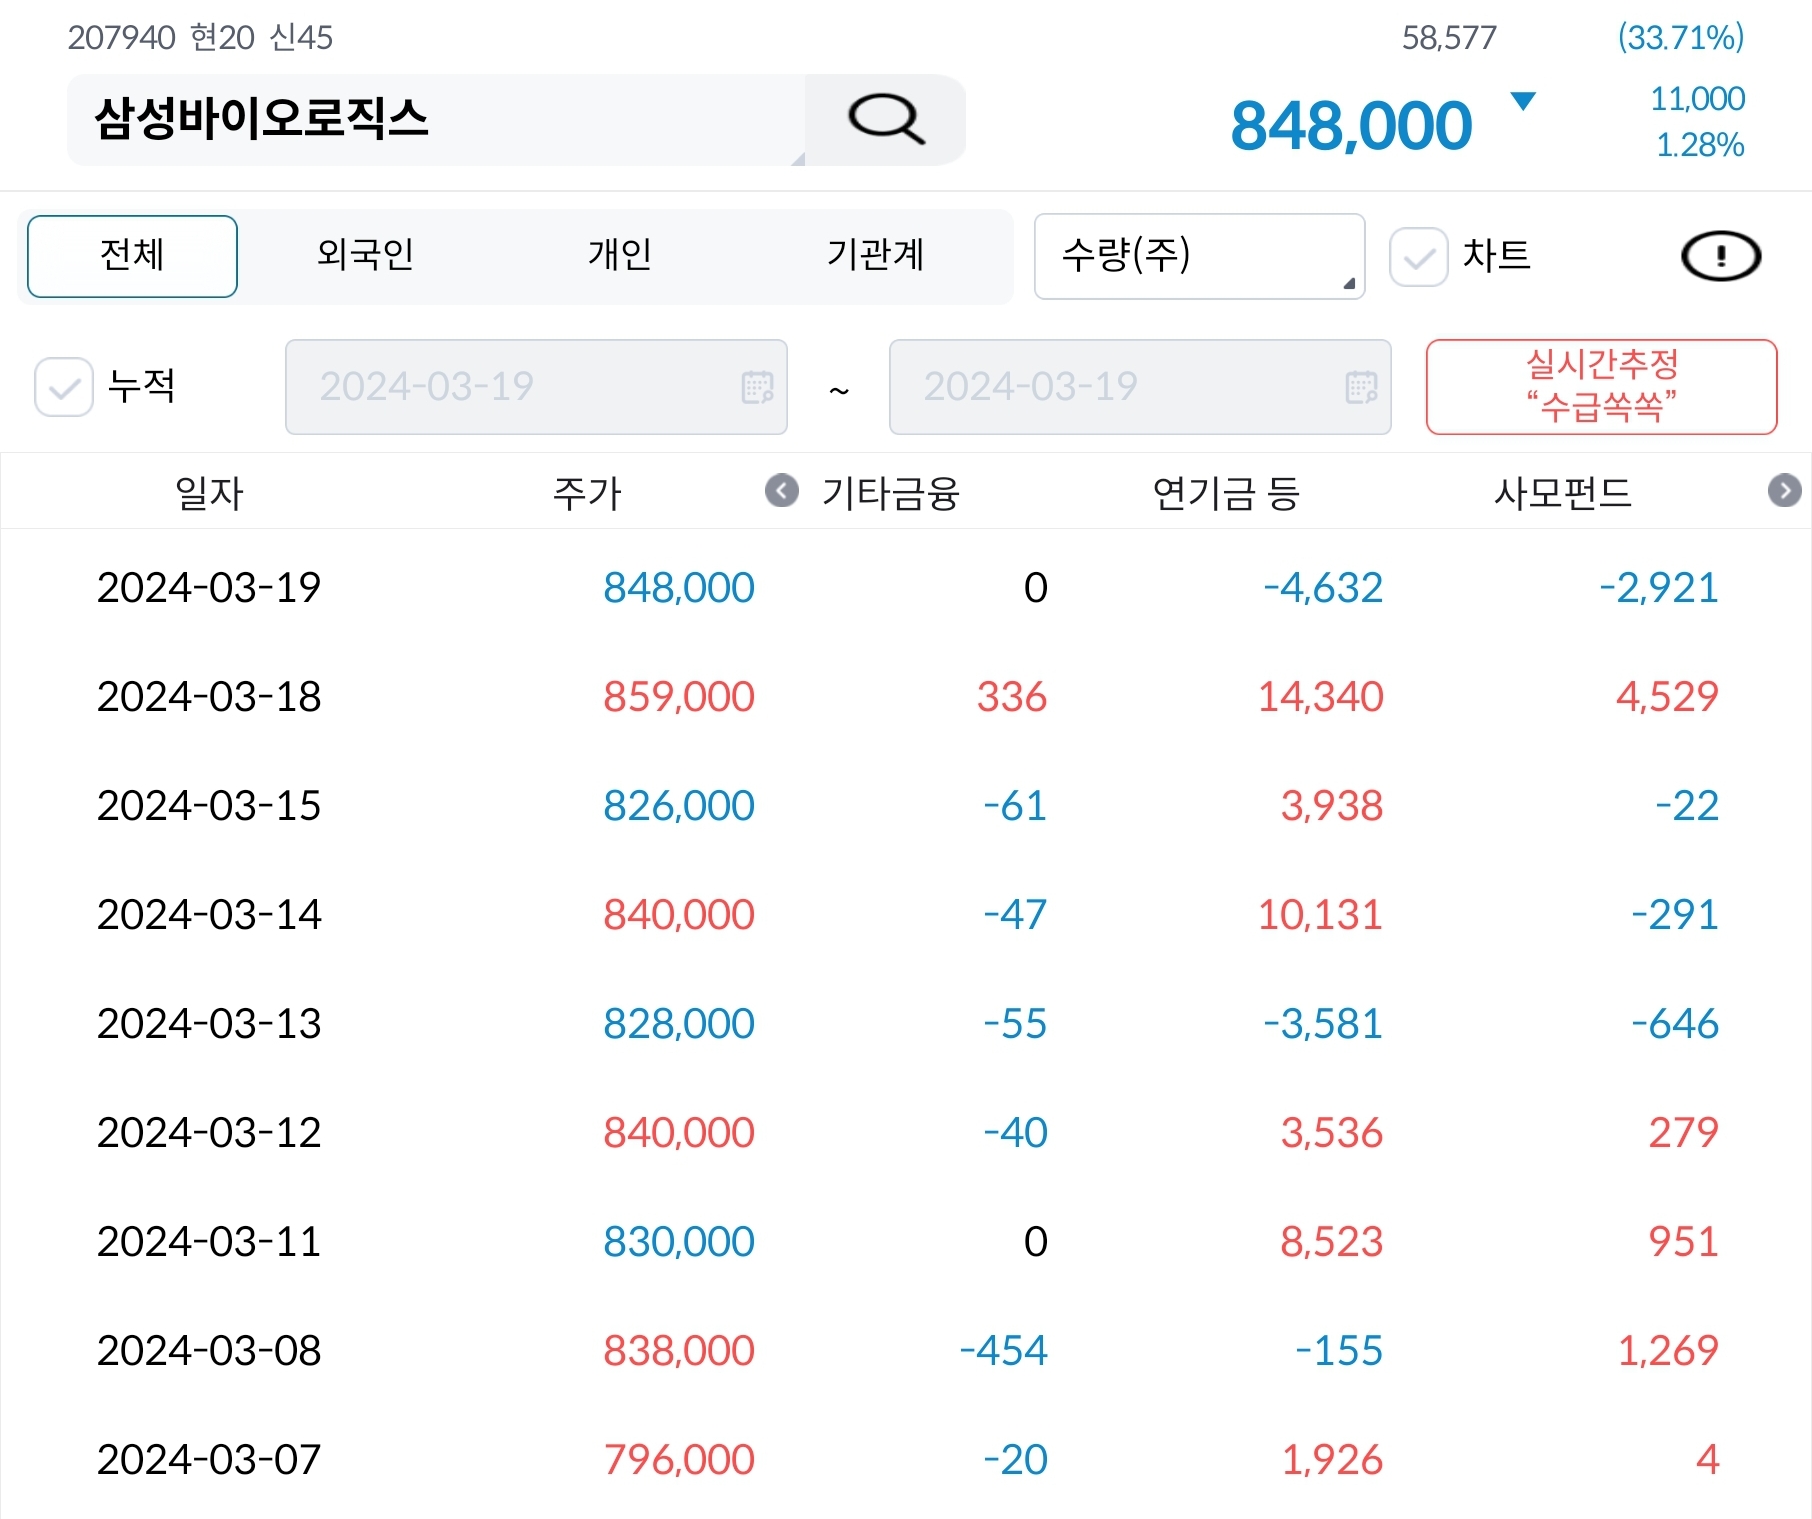Click price 826,000 cell
The height and width of the screenshot is (1519, 1812).
click(679, 805)
